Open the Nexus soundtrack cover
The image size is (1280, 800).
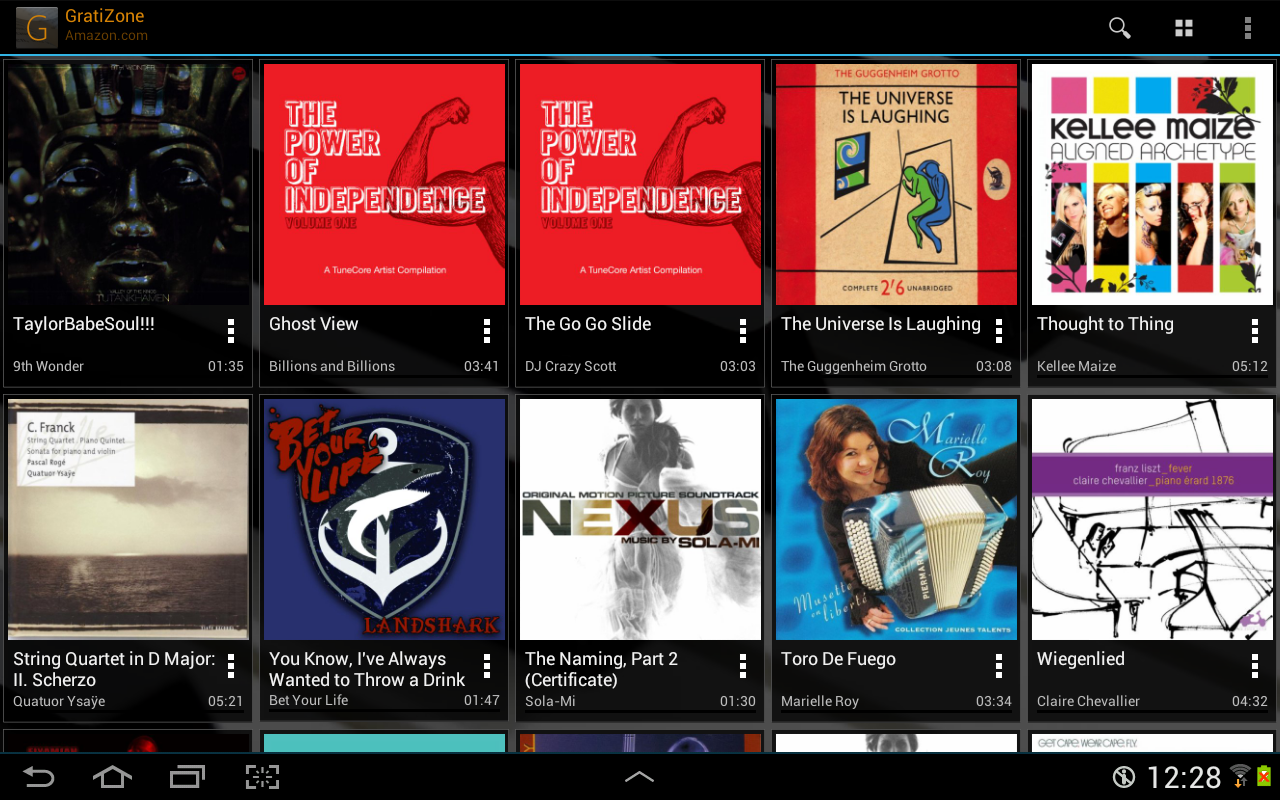641,519
